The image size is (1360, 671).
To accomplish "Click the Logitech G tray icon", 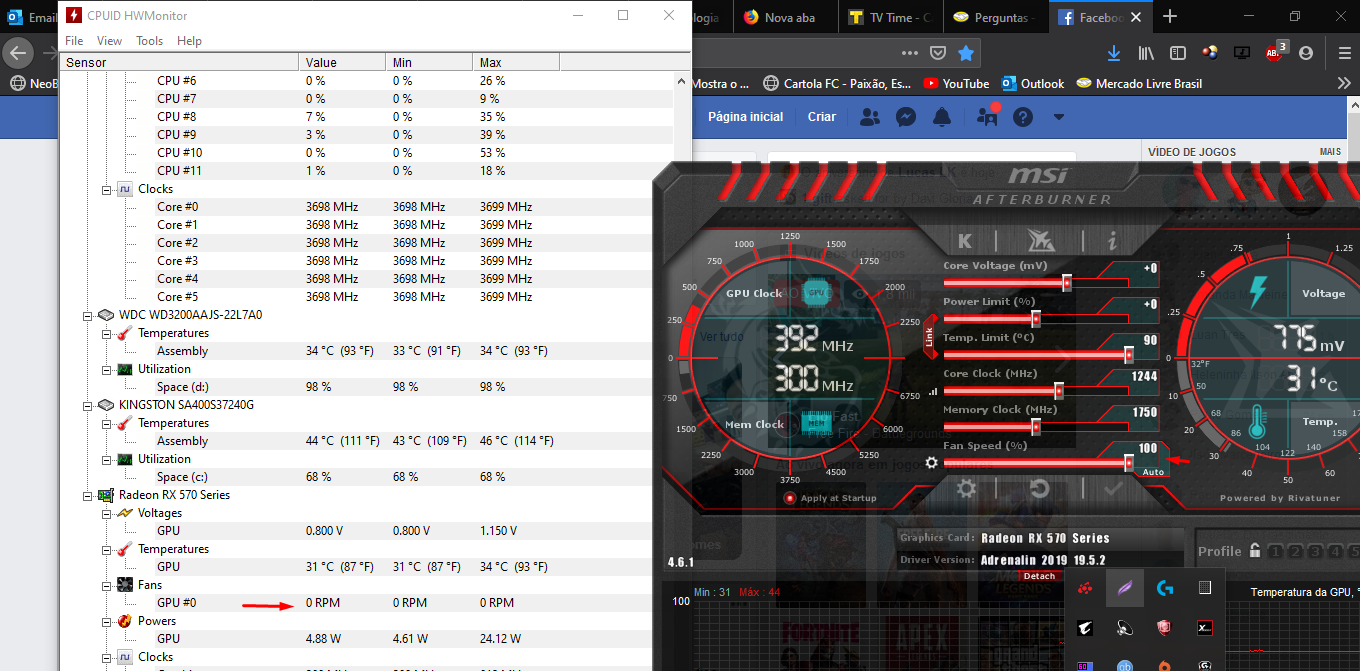I will (1165, 588).
